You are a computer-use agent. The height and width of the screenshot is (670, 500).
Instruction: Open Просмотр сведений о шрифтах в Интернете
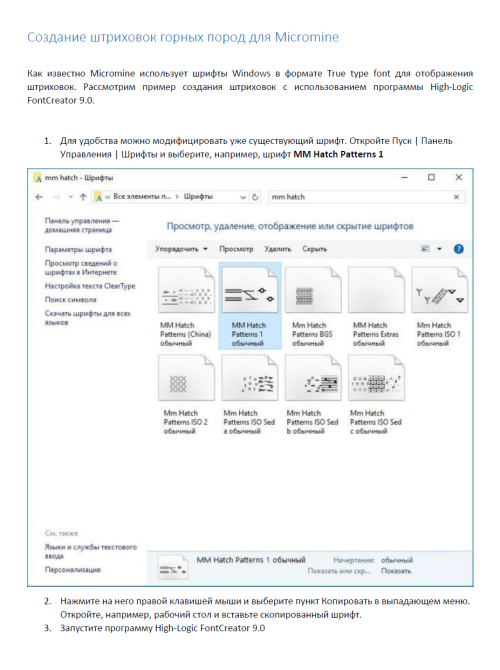(x=81, y=267)
